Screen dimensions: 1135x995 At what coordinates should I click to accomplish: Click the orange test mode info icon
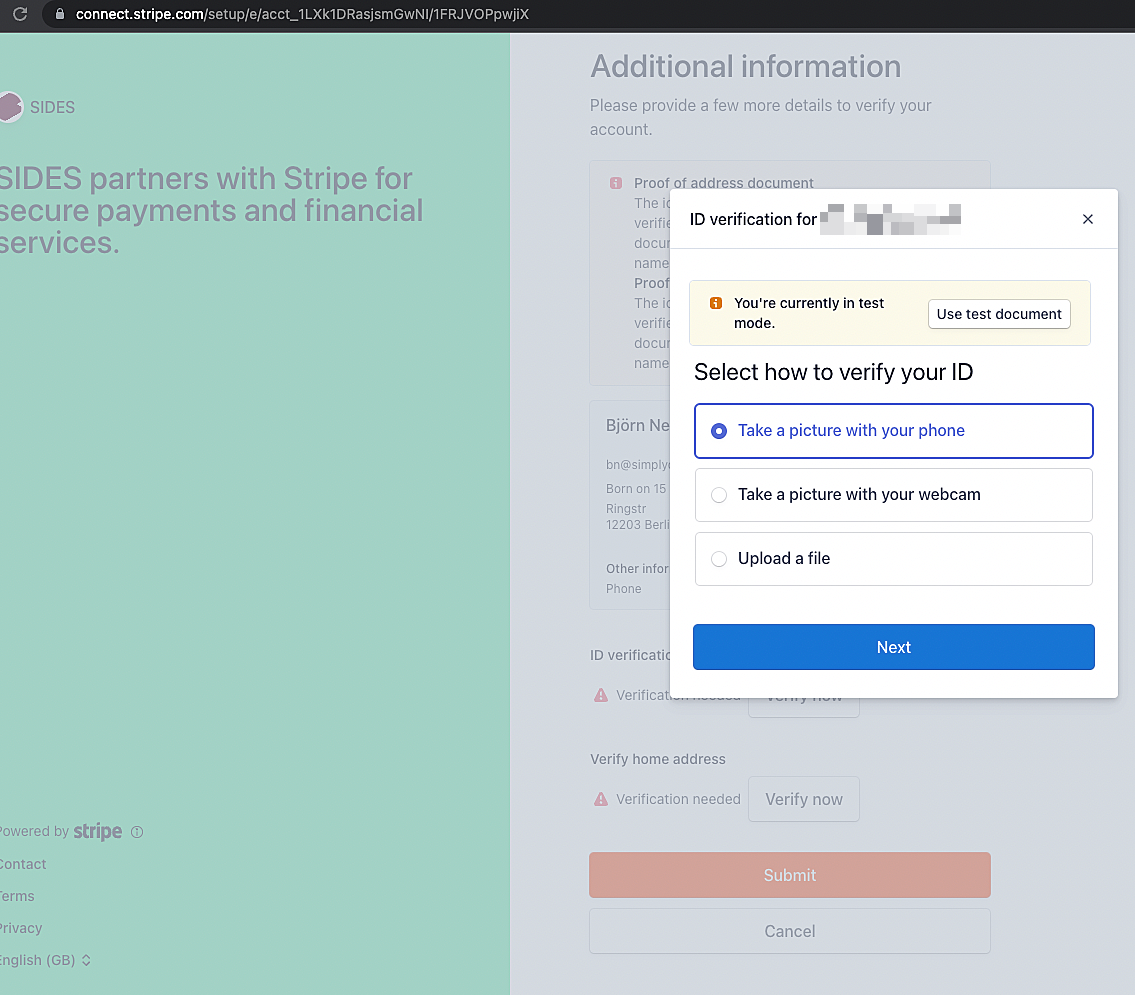click(x=716, y=303)
